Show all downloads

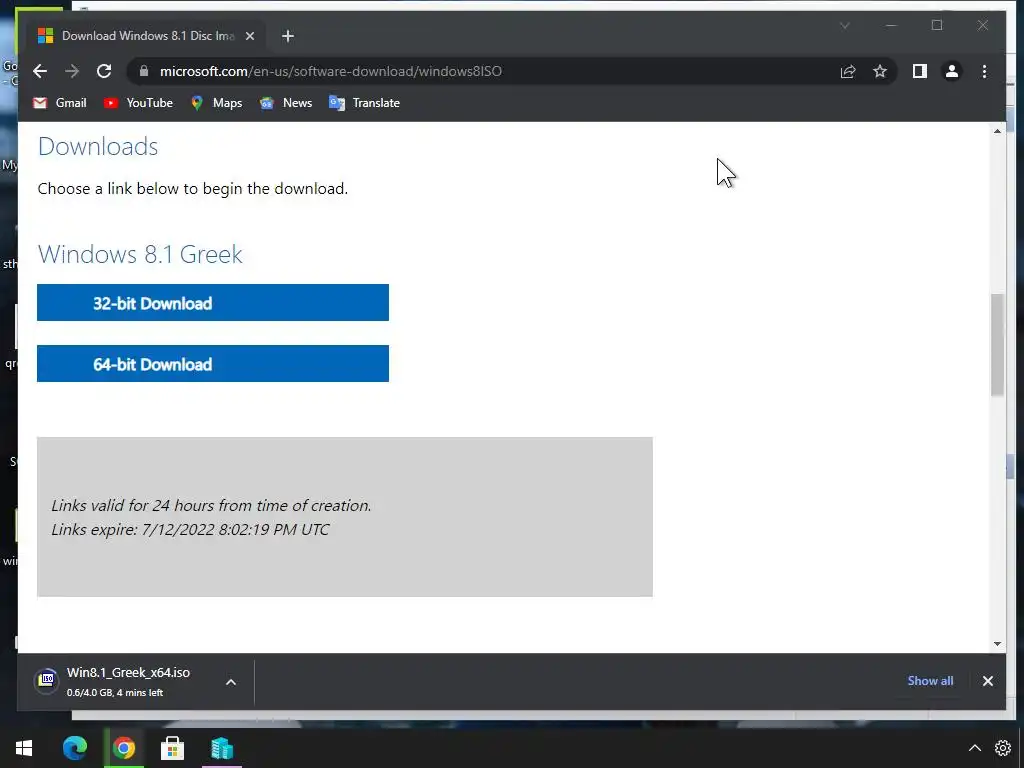coord(930,680)
